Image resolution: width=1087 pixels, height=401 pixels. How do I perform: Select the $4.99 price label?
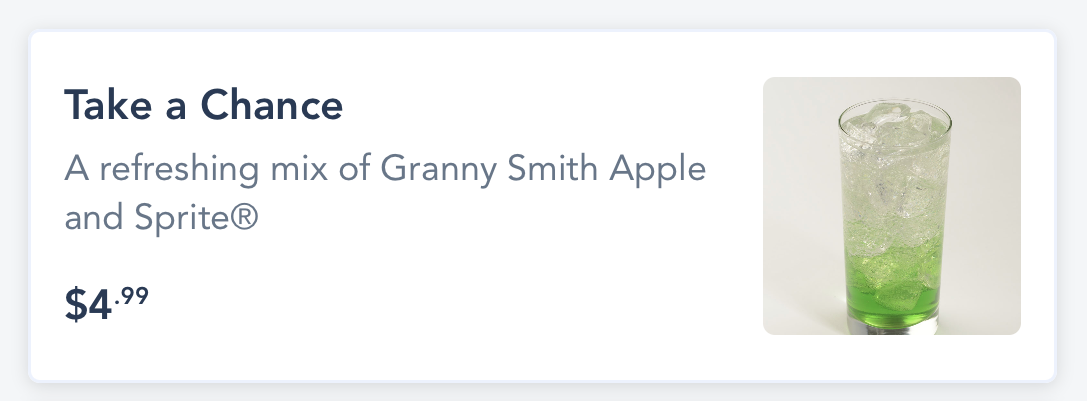tap(107, 304)
